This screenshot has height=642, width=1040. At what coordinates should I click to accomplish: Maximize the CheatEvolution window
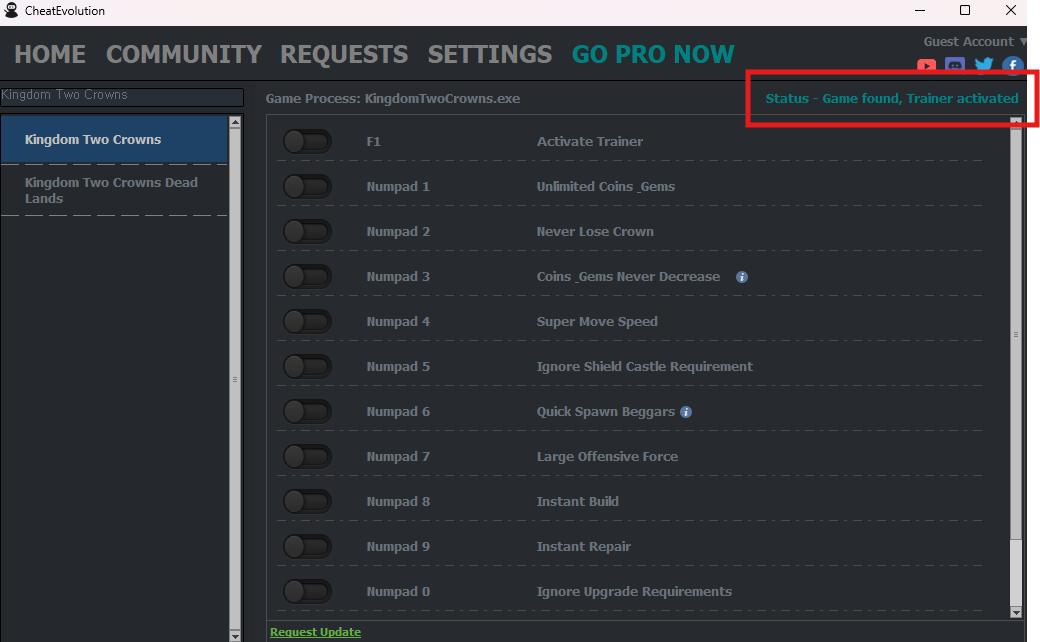(x=965, y=10)
